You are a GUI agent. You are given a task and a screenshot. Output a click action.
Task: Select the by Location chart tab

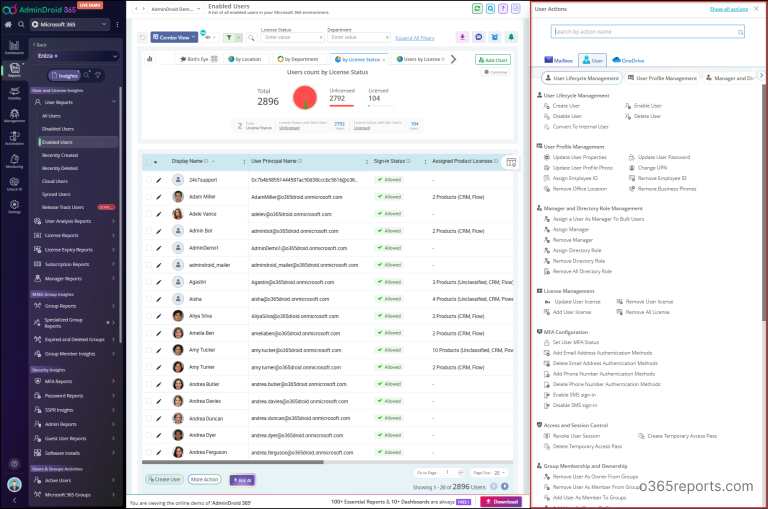245,59
